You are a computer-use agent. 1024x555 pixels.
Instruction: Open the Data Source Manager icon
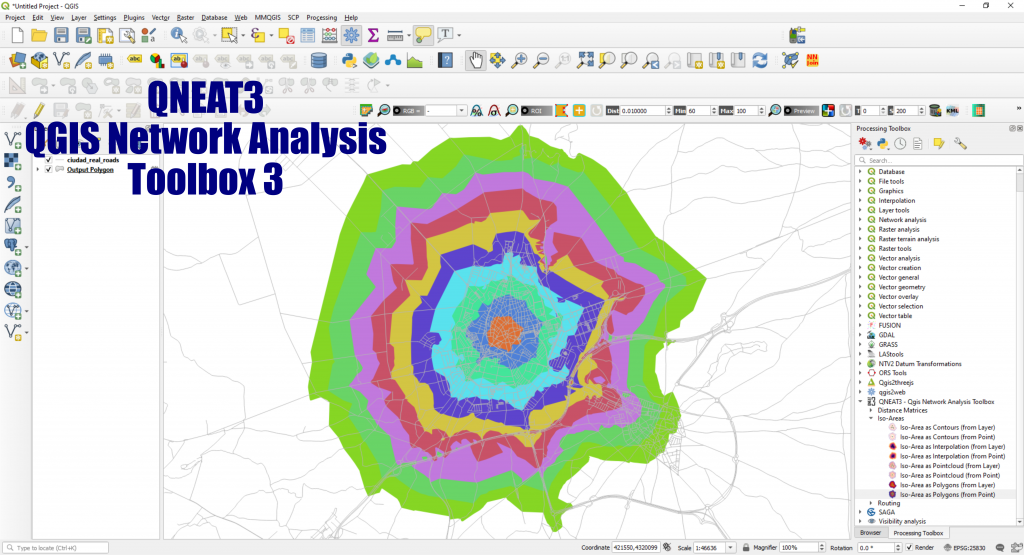(18, 61)
